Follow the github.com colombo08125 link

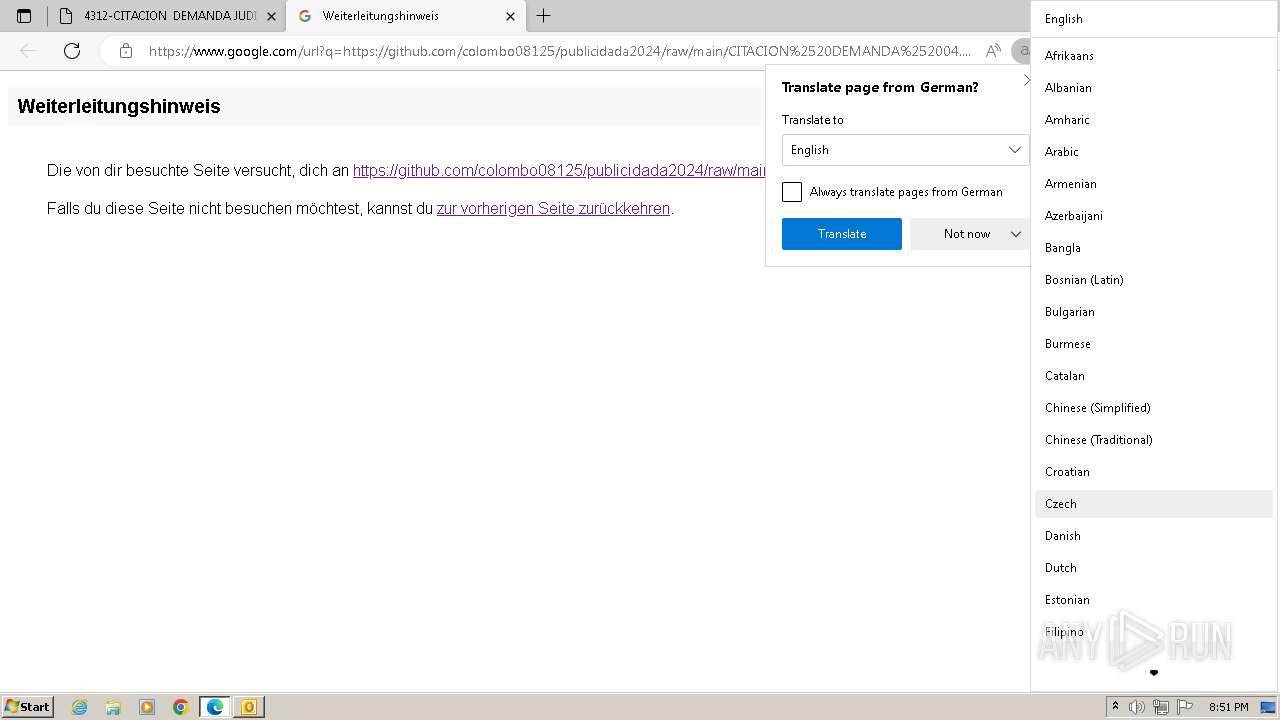click(x=559, y=170)
